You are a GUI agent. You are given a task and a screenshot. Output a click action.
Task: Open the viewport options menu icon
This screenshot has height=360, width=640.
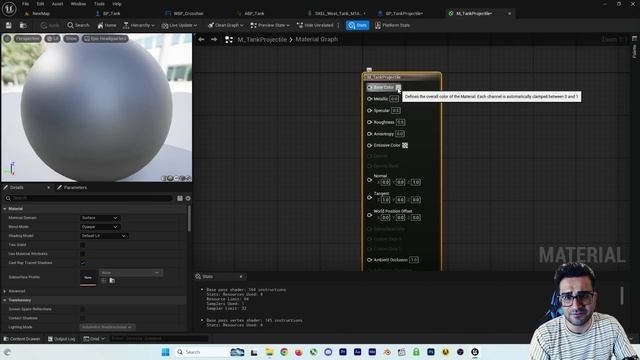point(7,38)
